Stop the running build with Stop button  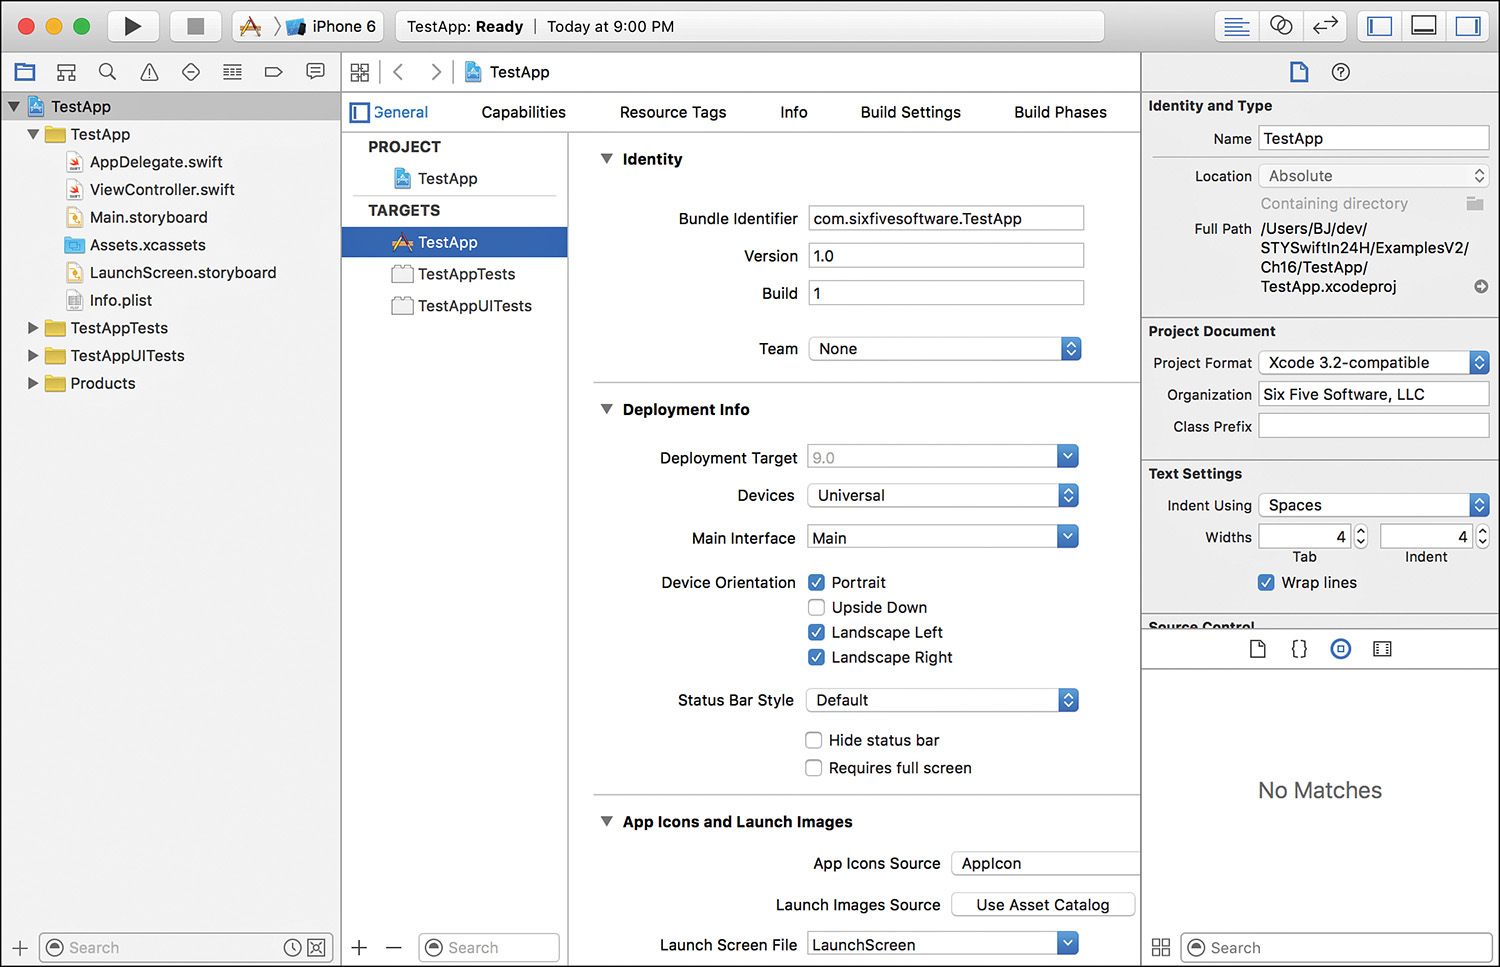tap(196, 26)
